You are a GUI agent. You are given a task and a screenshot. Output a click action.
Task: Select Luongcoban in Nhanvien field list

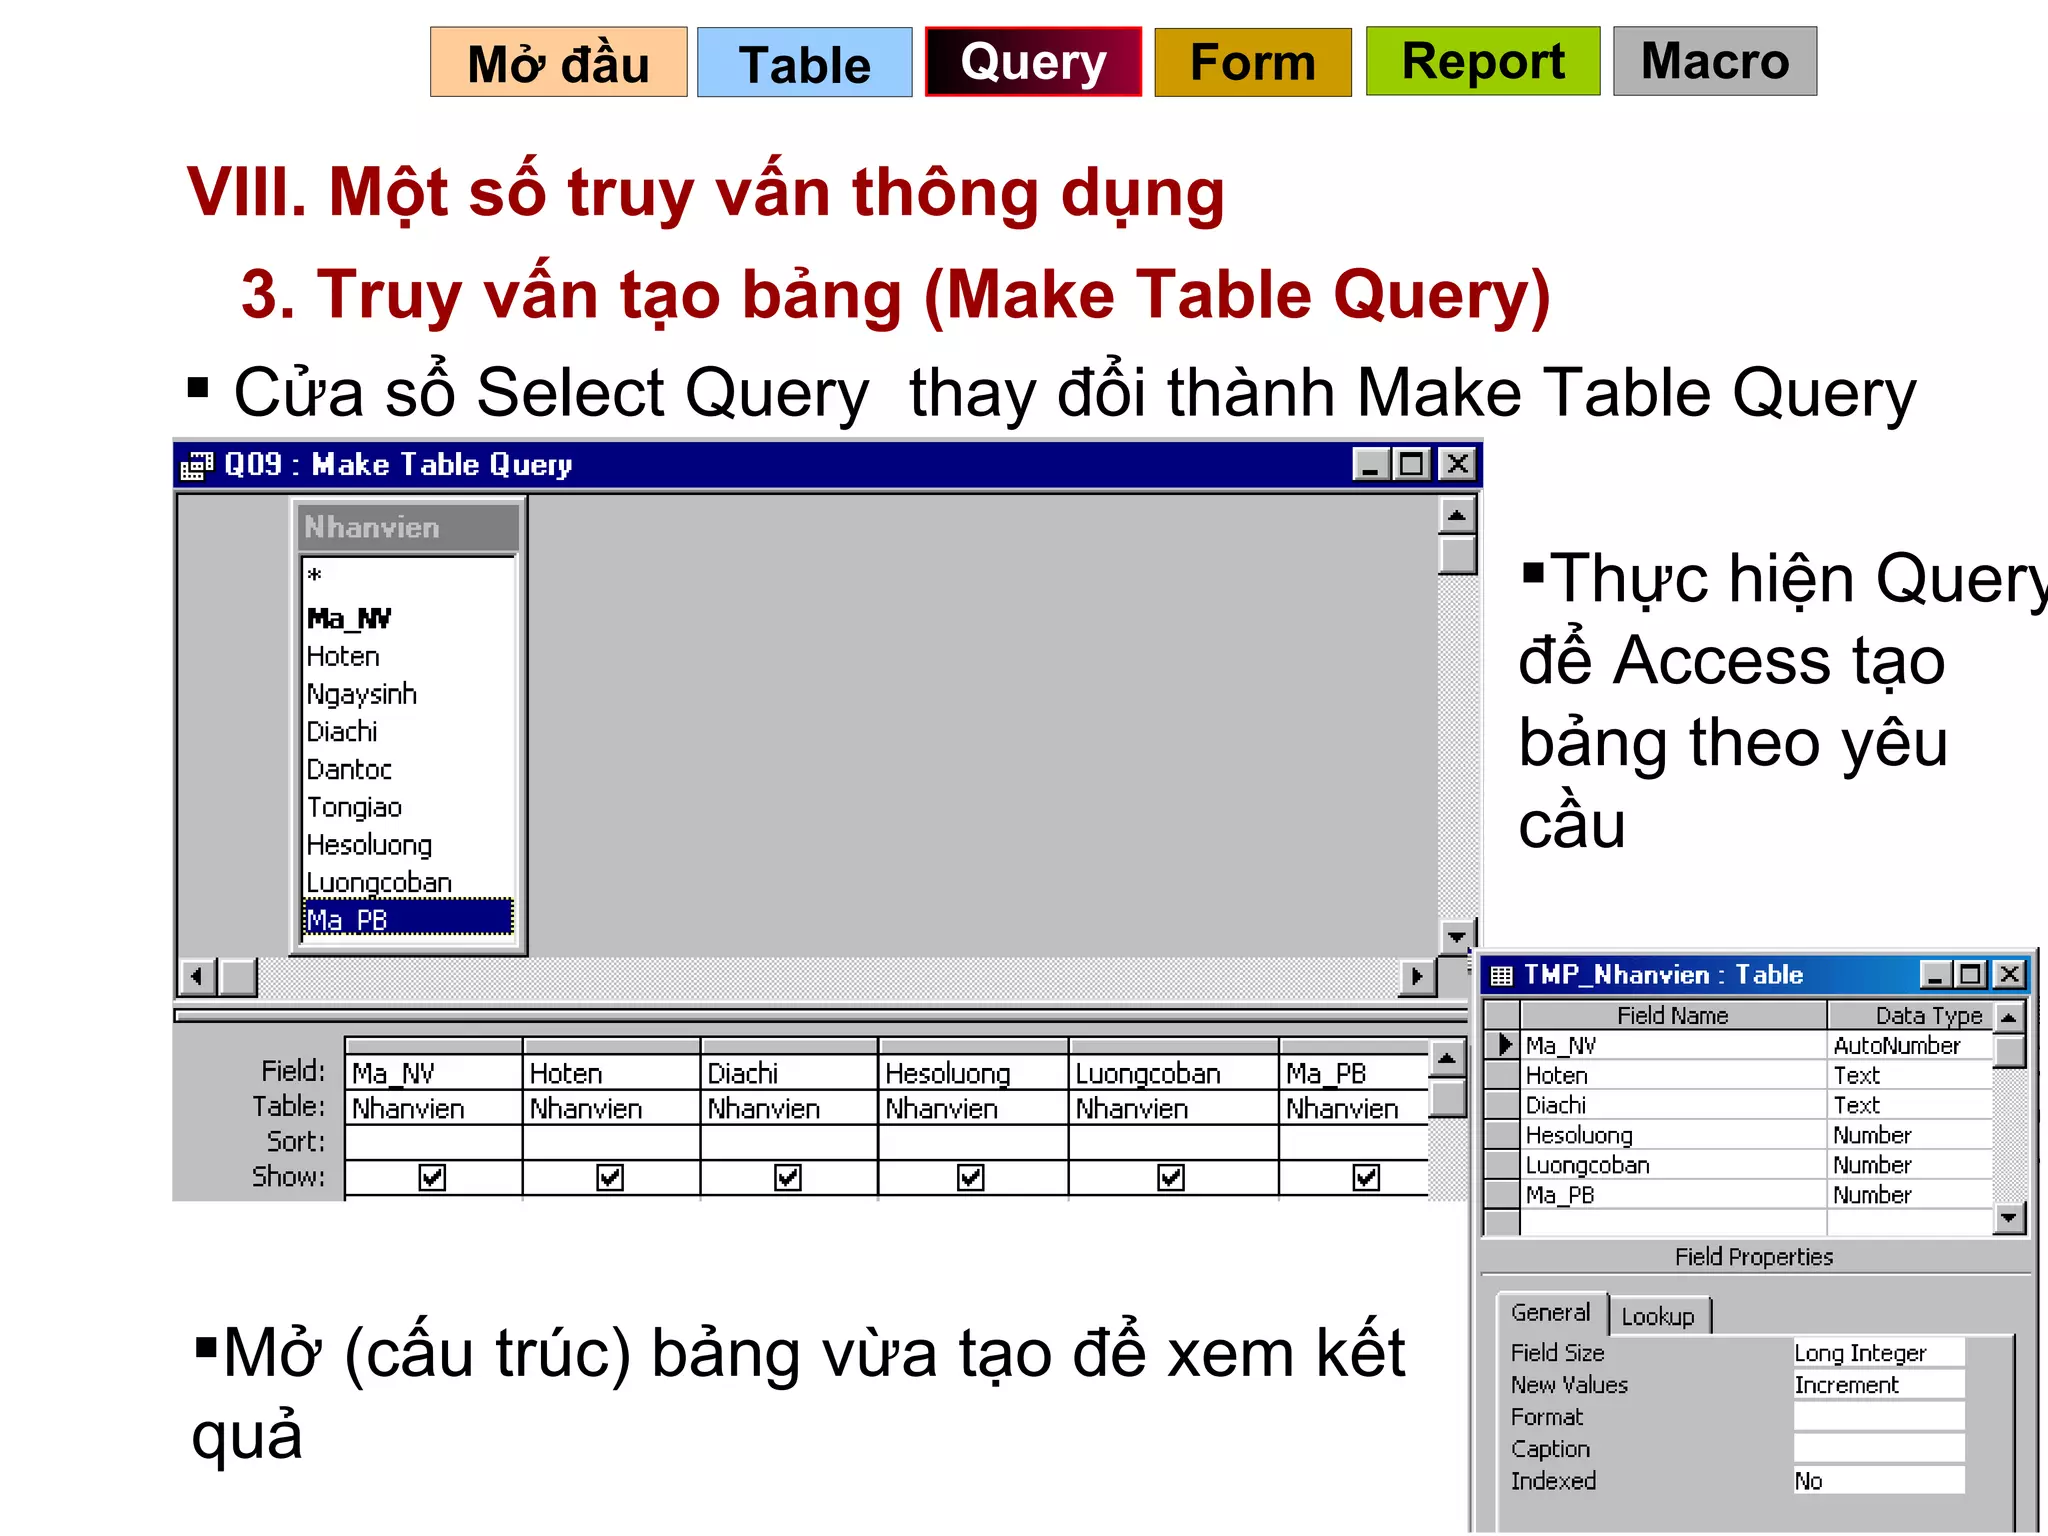[409, 883]
